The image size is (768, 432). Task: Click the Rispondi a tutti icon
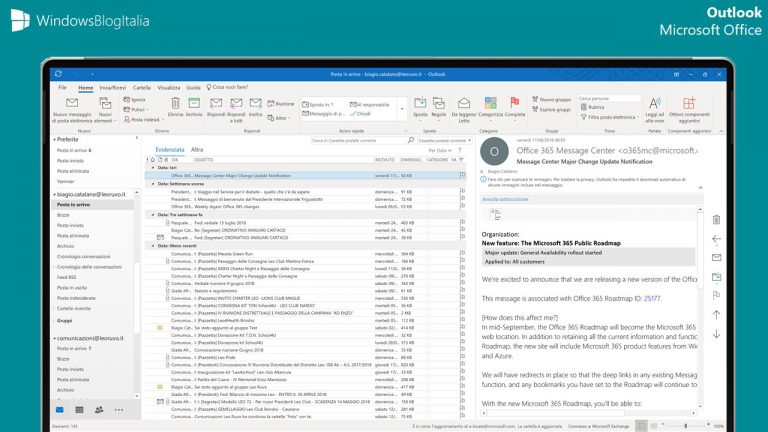point(236,103)
